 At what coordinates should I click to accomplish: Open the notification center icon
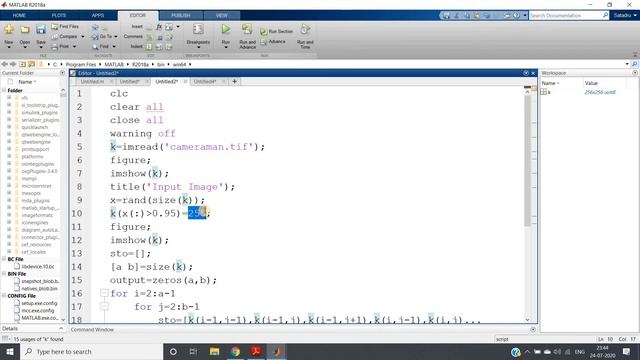click(627, 351)
